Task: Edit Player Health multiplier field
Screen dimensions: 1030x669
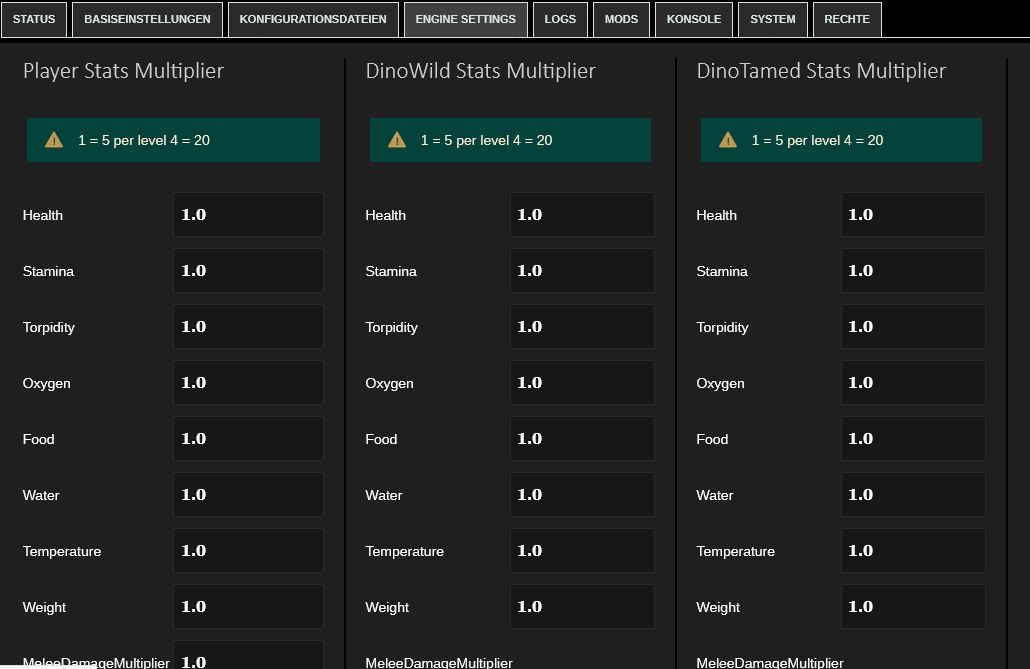Action: click(248, 214)
